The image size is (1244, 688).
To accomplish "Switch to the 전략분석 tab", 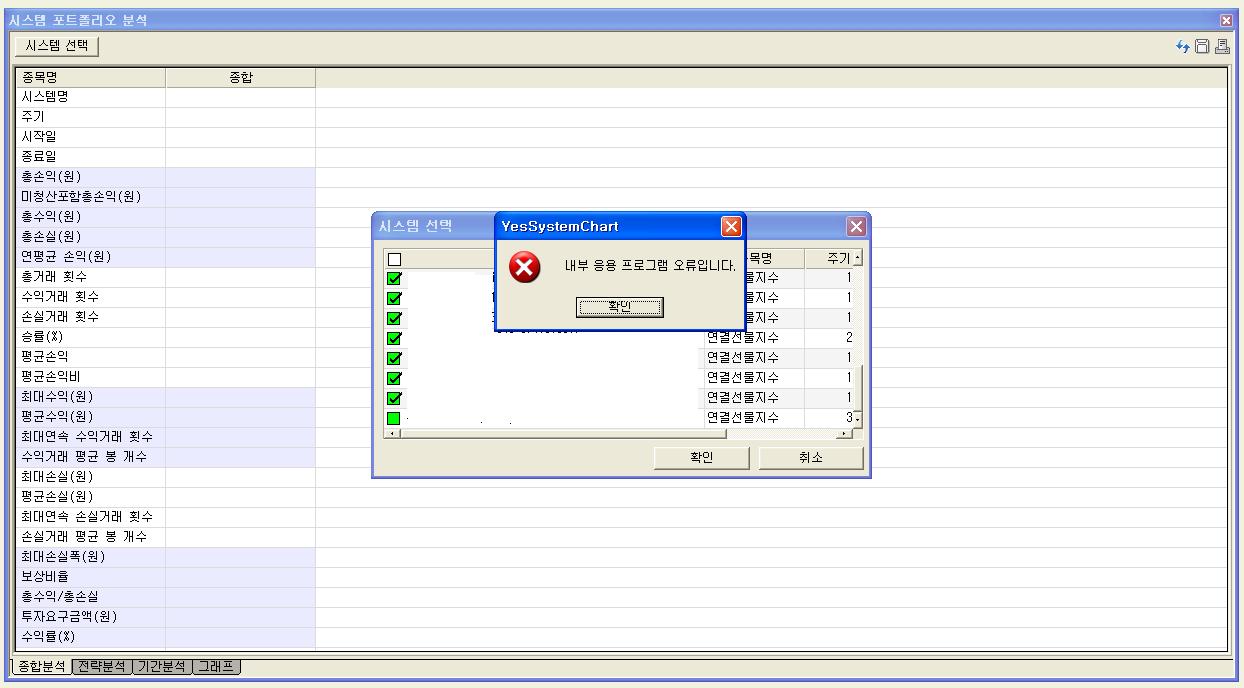I will (102, 666).
